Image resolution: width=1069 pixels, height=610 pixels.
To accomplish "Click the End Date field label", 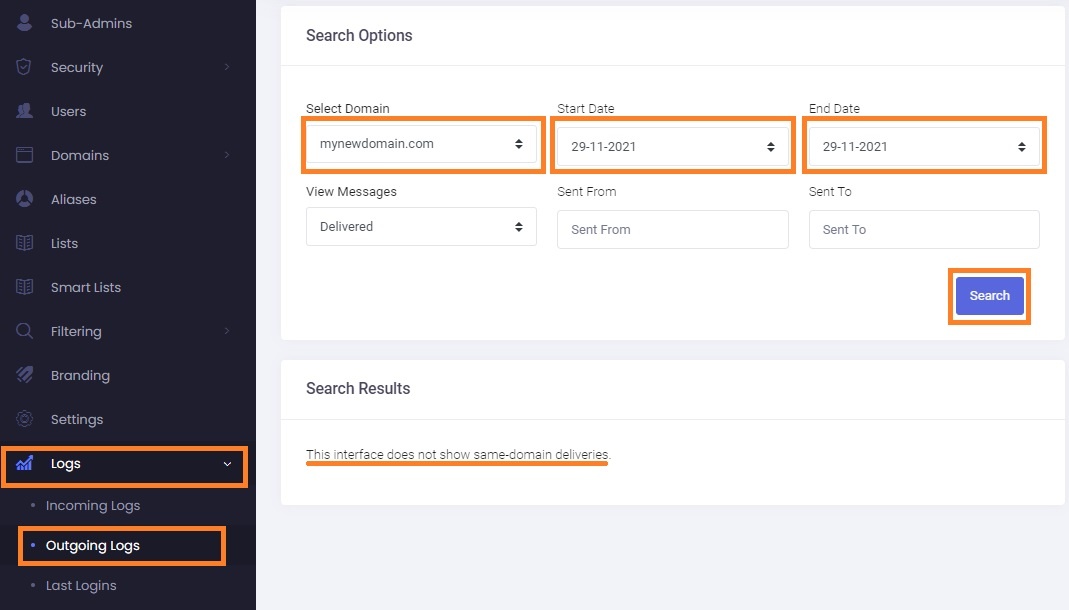I will (x=834, y=108).
